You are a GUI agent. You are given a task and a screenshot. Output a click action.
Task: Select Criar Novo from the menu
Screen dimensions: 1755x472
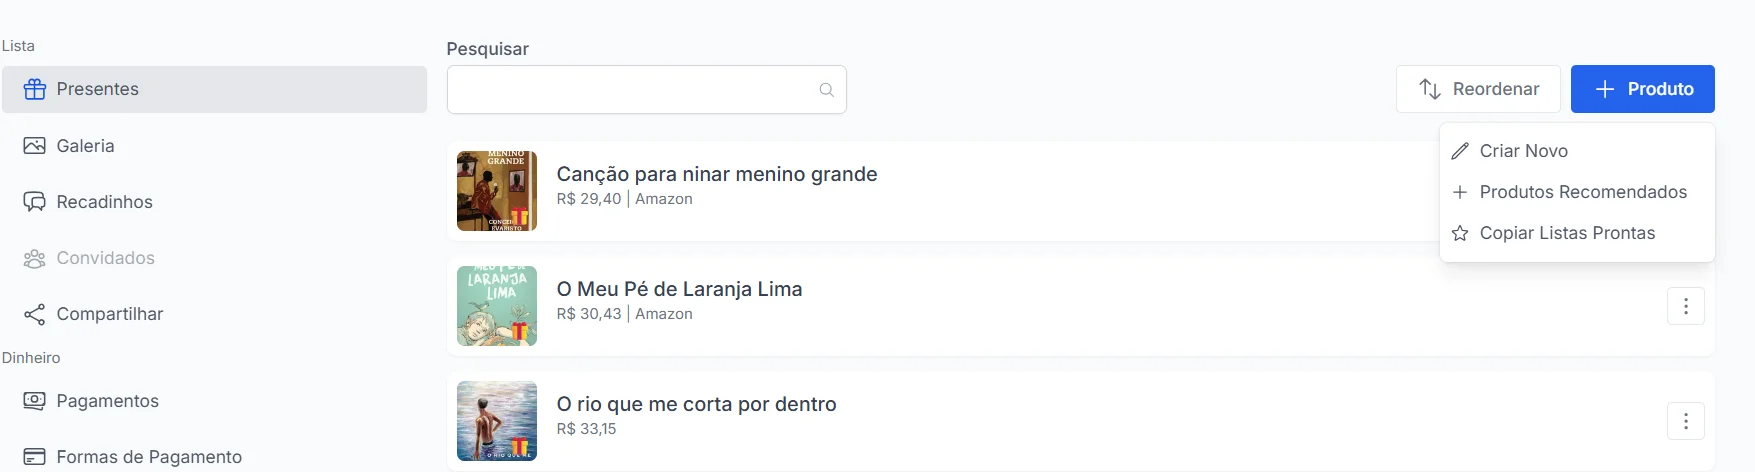(x=1523, y=151)
